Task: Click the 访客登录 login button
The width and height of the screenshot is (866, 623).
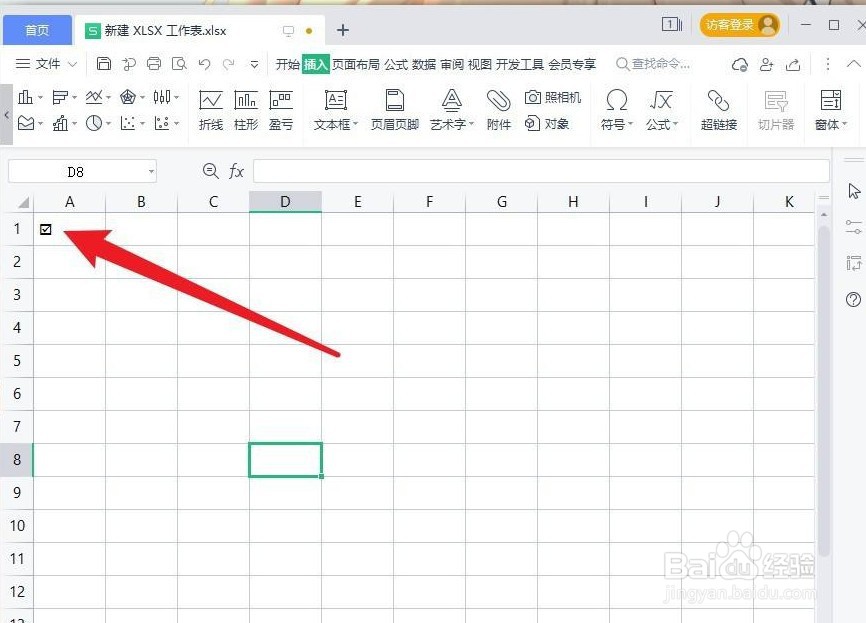Action: click(x=738, y=24)
